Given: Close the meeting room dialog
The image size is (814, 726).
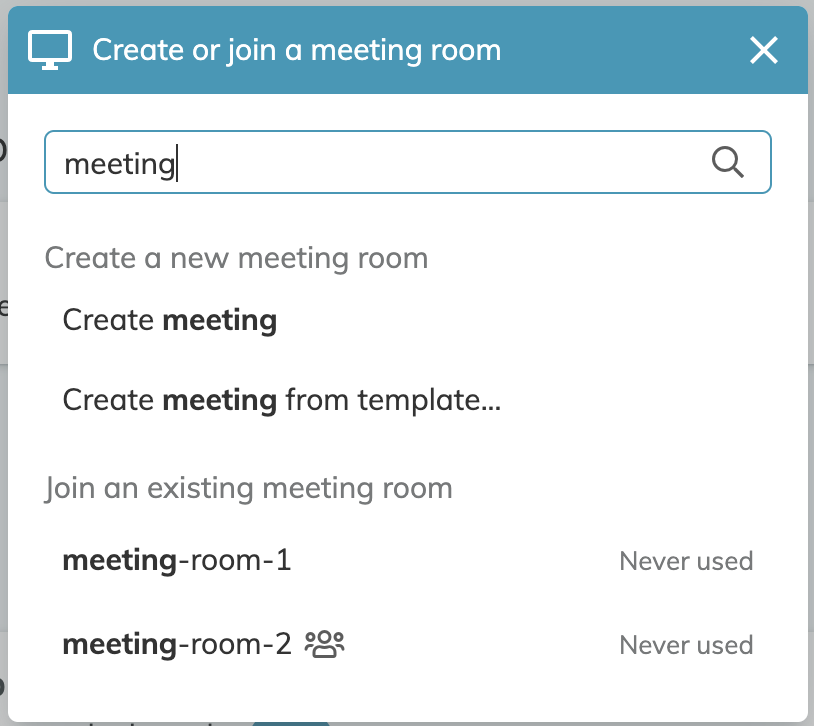Looking at the screenshot, I should coord(764,50).
